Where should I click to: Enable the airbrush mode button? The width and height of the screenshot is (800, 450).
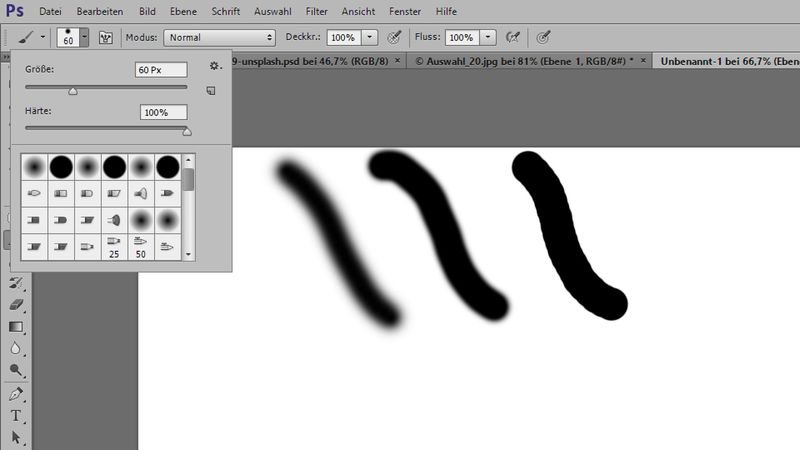coord(512,37)
